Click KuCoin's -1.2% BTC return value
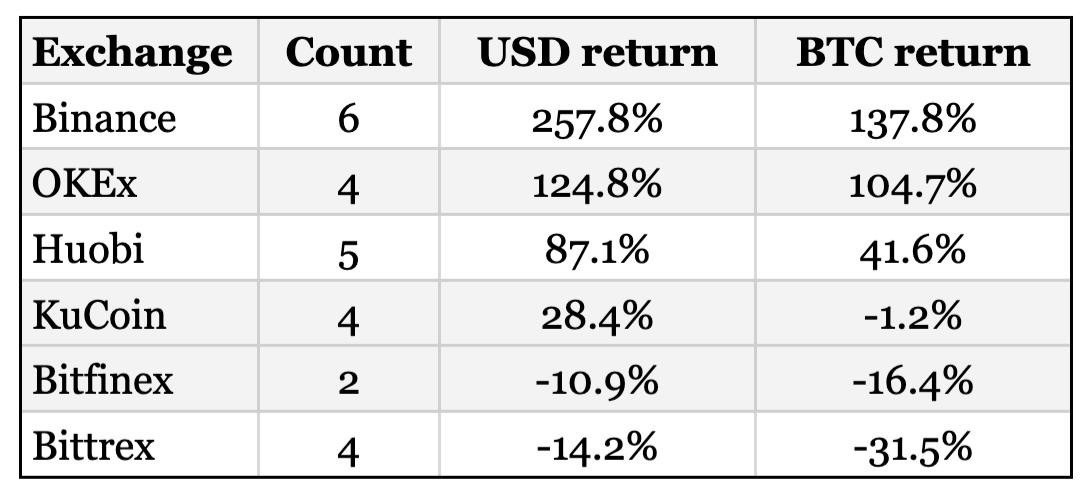 (x=912, y=315)
